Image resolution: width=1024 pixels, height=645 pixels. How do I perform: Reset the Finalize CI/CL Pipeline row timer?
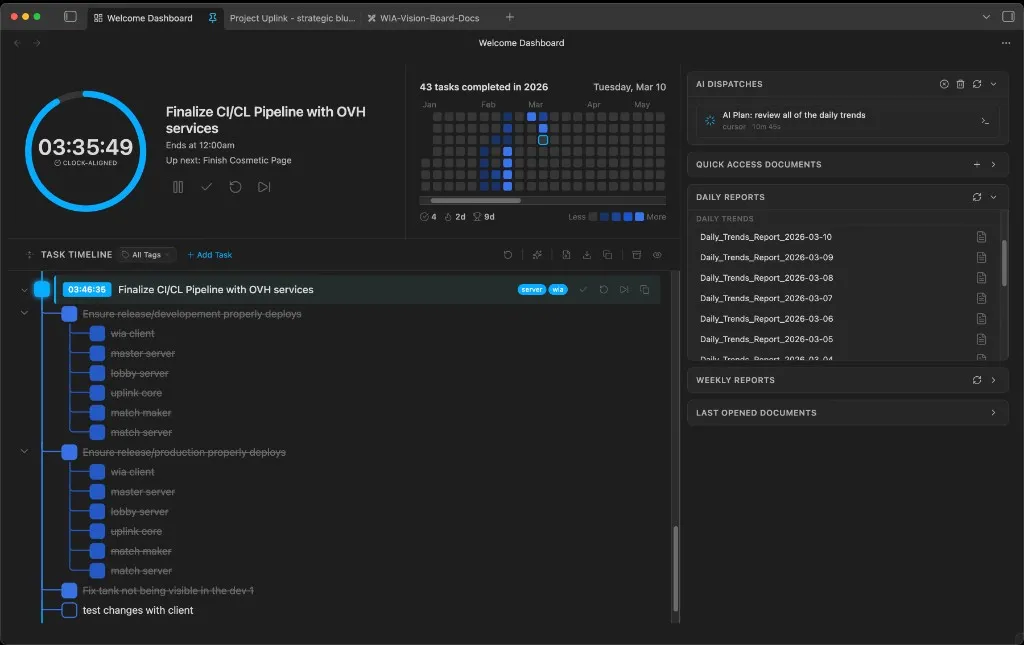(603, 290)
